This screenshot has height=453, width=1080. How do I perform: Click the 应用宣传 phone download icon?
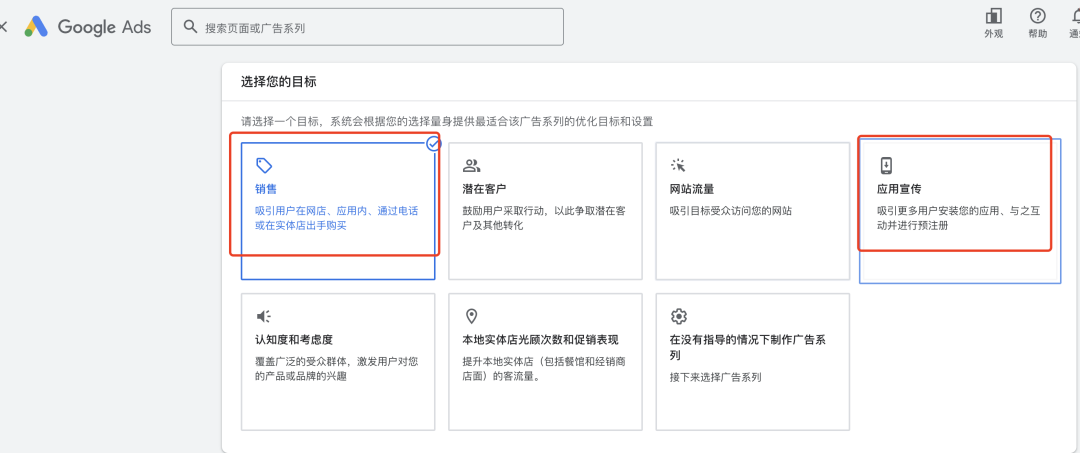pyautogui.click(x=886, y=165)
